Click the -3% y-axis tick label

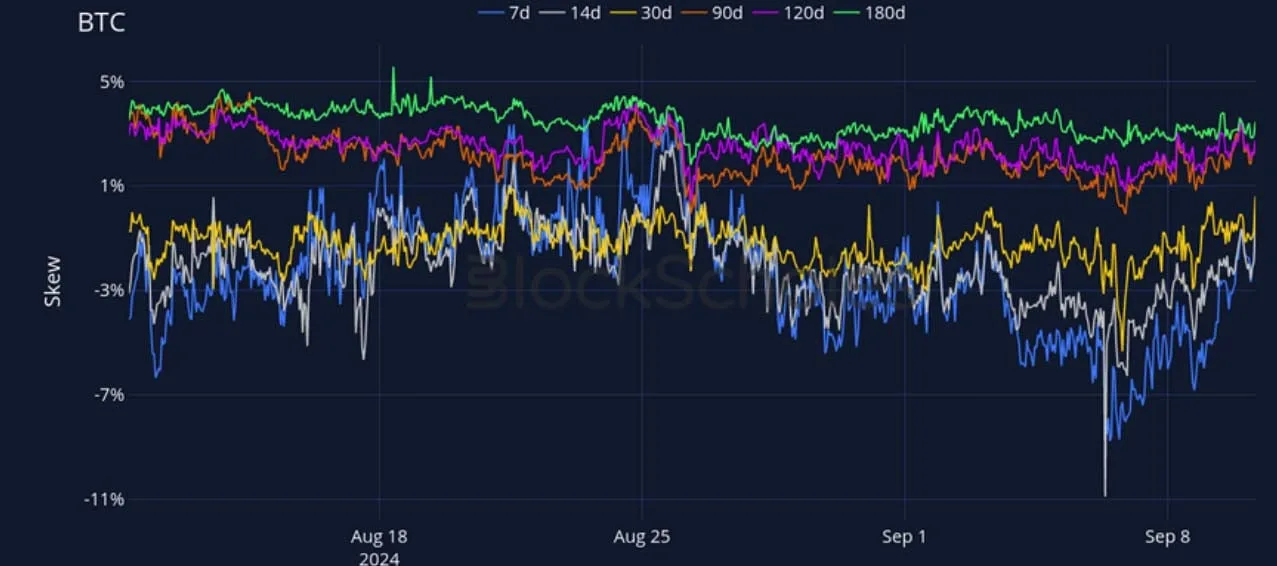click(x=109, y=291)
